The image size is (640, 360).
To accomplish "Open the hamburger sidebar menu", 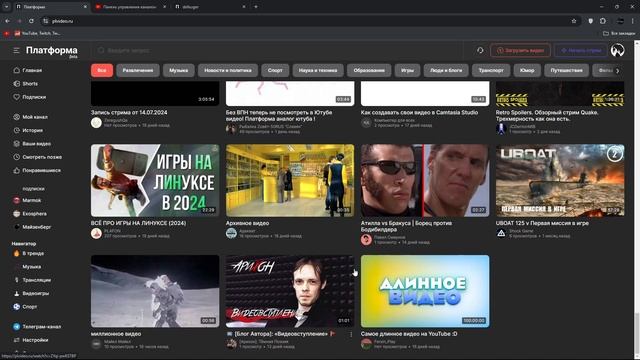I will [x=16, y=50].
